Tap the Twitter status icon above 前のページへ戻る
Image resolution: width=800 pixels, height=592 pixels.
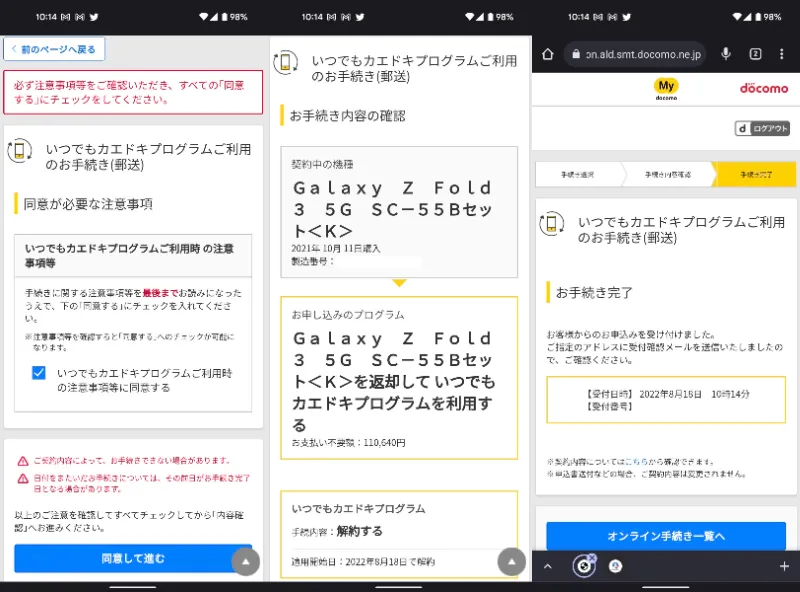click(x=94, y=17)
